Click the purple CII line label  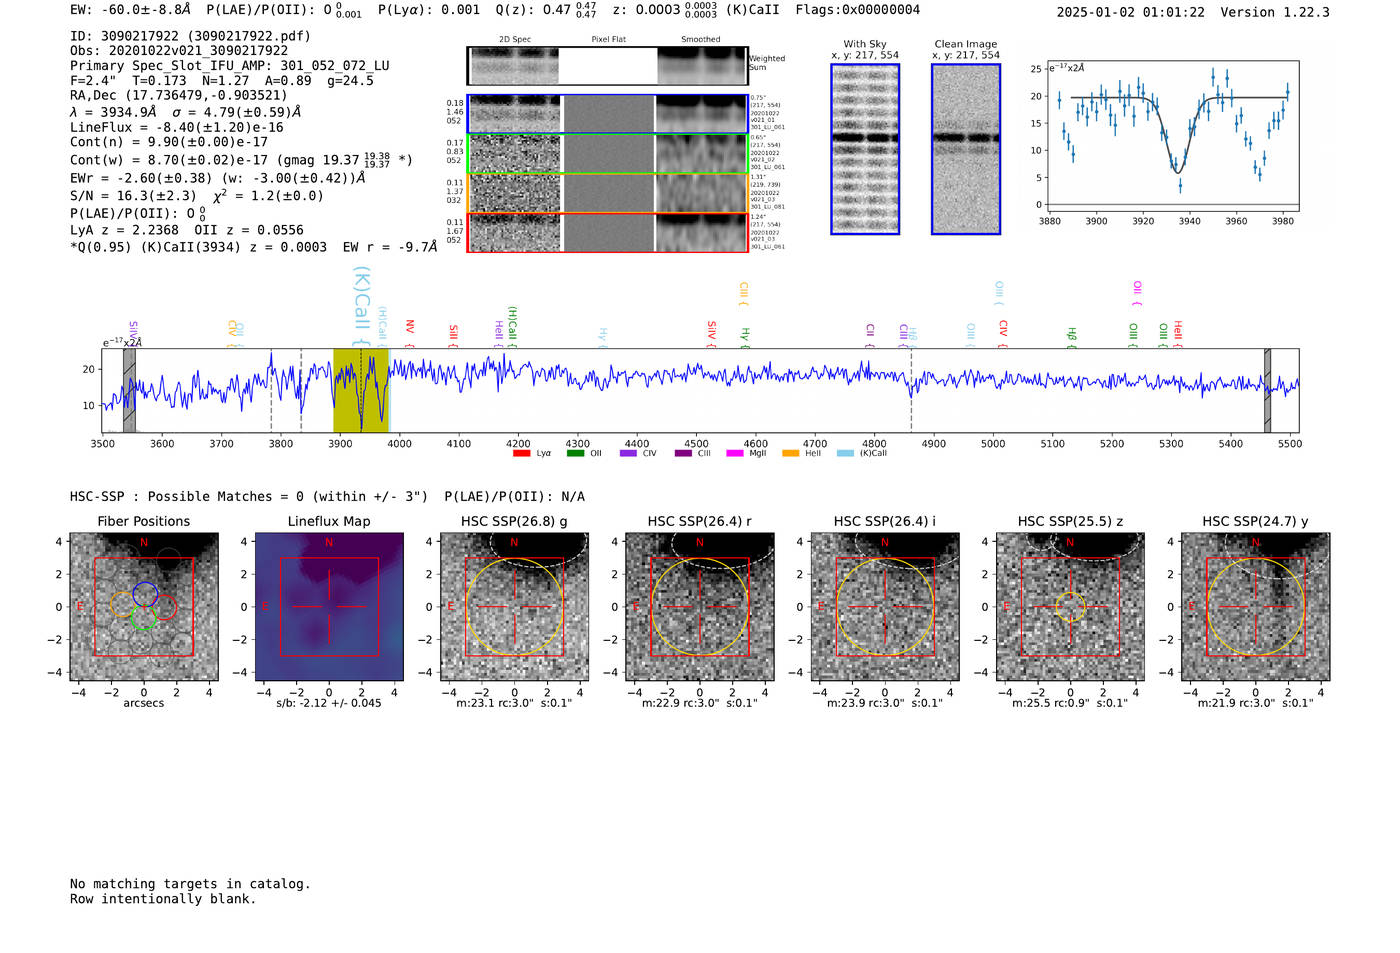(870, 335)
